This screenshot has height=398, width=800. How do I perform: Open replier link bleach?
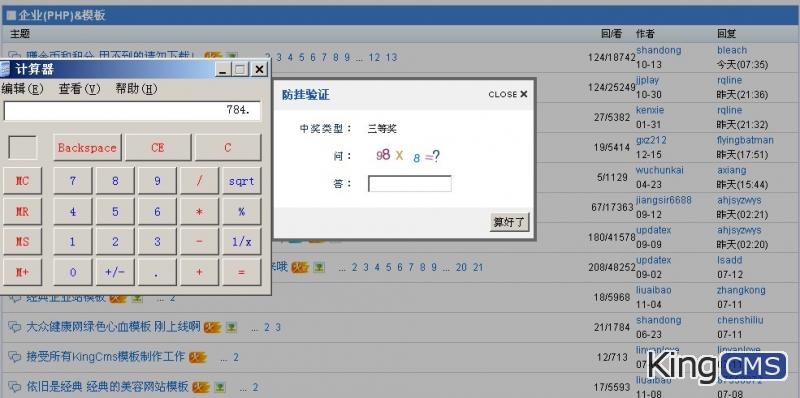pos(732,50)
